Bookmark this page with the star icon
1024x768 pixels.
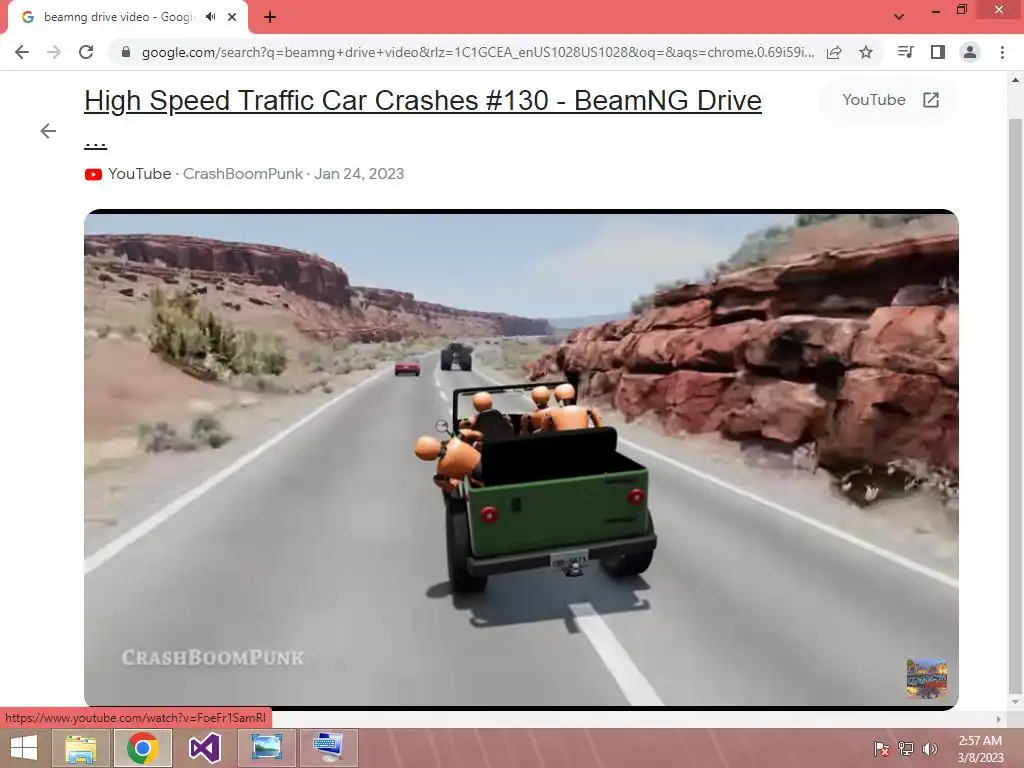[x=866, y=52]
